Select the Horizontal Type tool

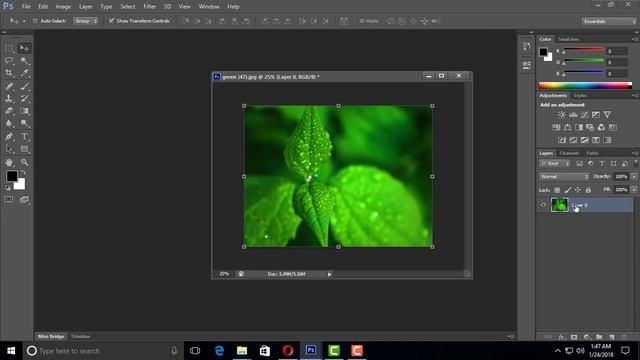pyautogui.click(x=24, y=136)
